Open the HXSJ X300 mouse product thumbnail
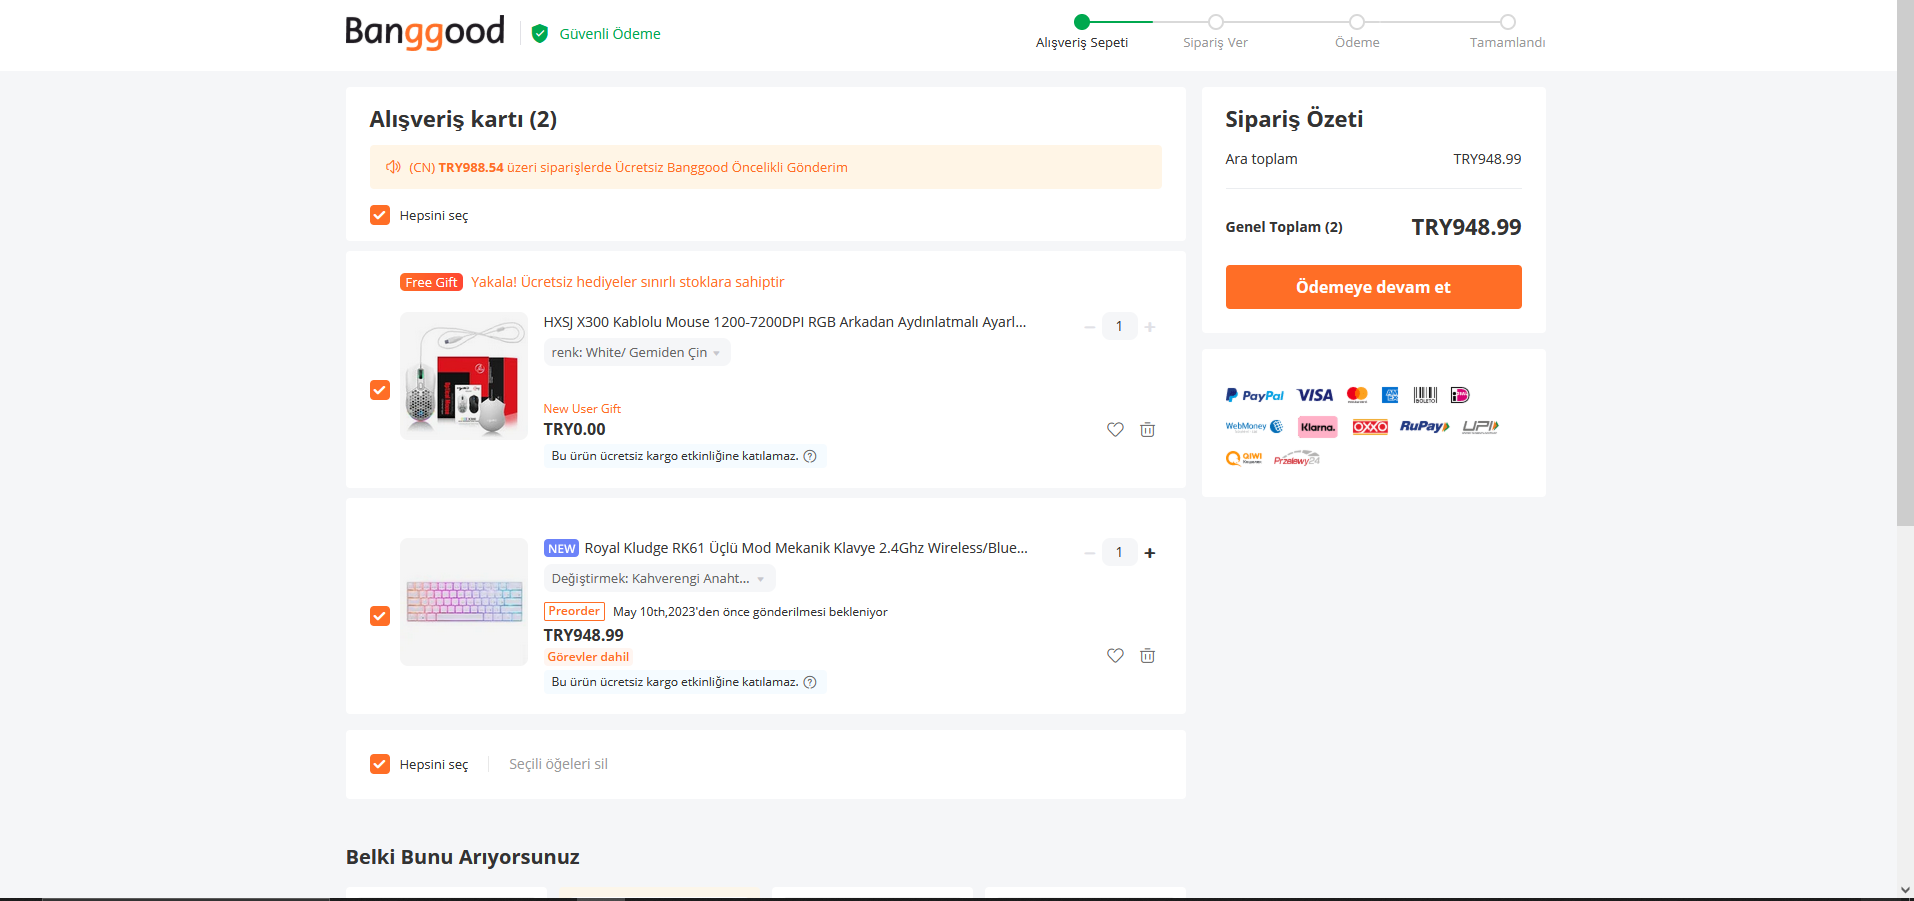 [x=464, y=376]
